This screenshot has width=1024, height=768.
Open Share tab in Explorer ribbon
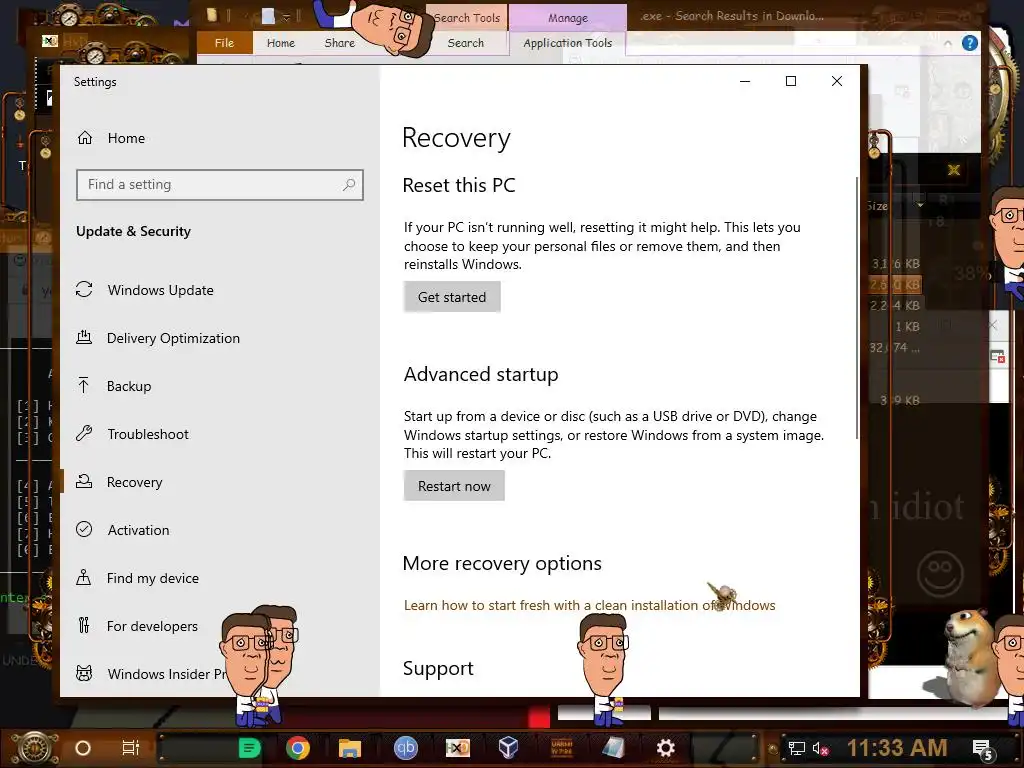point(340,43)
